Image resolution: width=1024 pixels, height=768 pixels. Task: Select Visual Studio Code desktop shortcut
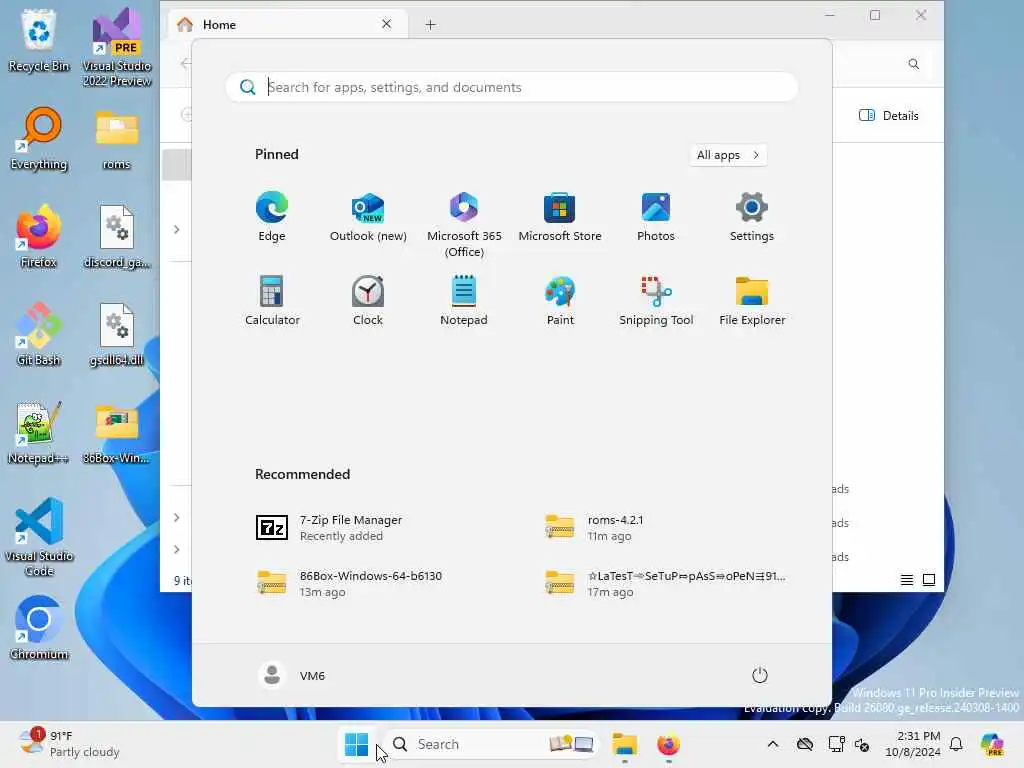pyautogui.click(x=39, y=537)
